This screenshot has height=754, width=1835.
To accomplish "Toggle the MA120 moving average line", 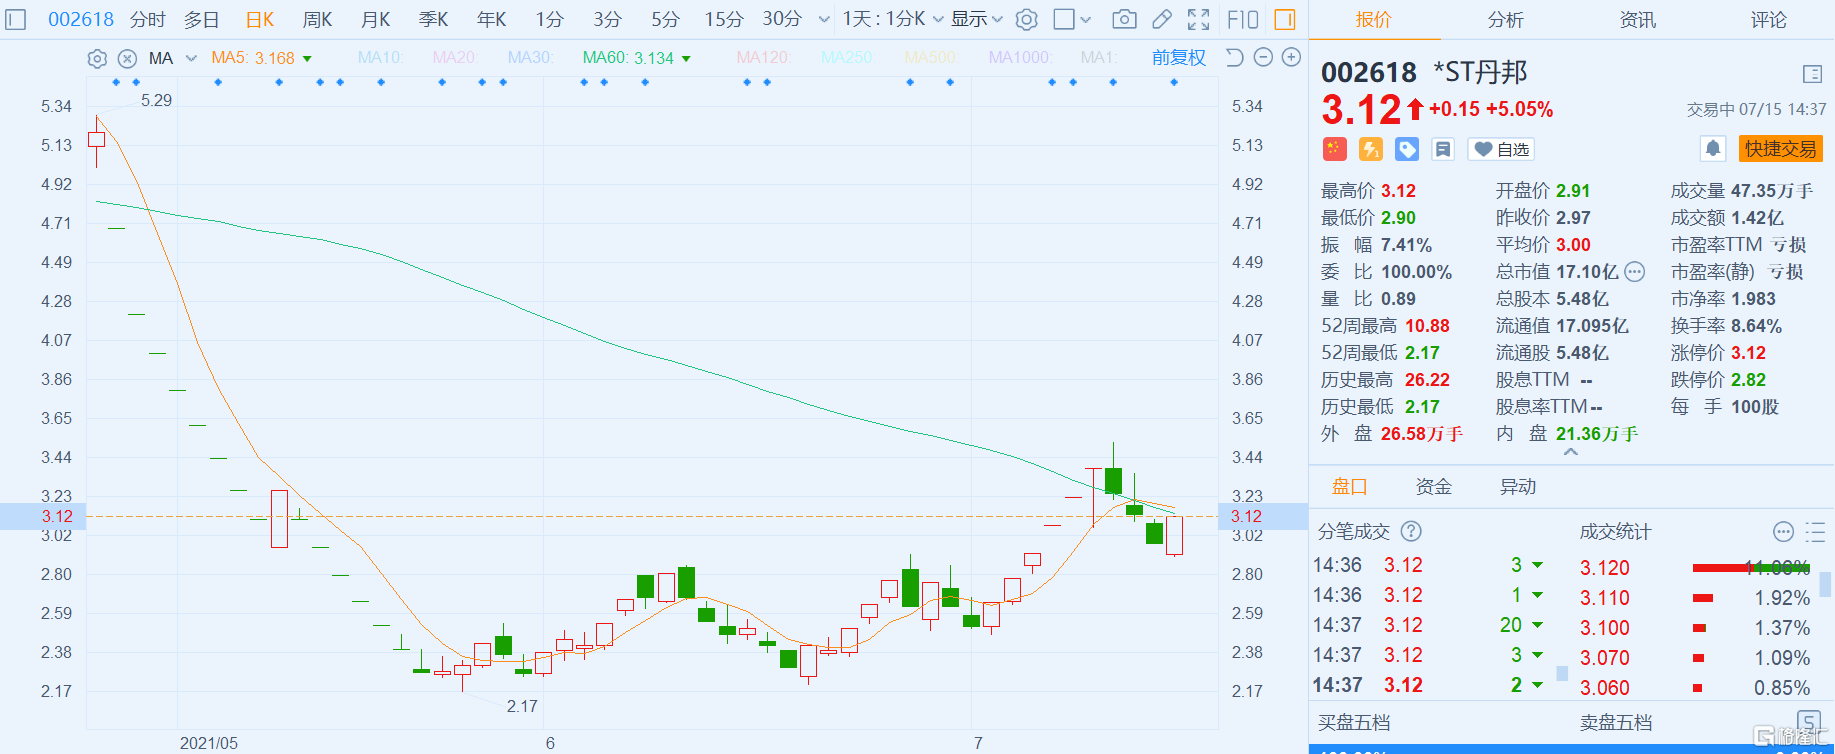I will 763,58.
